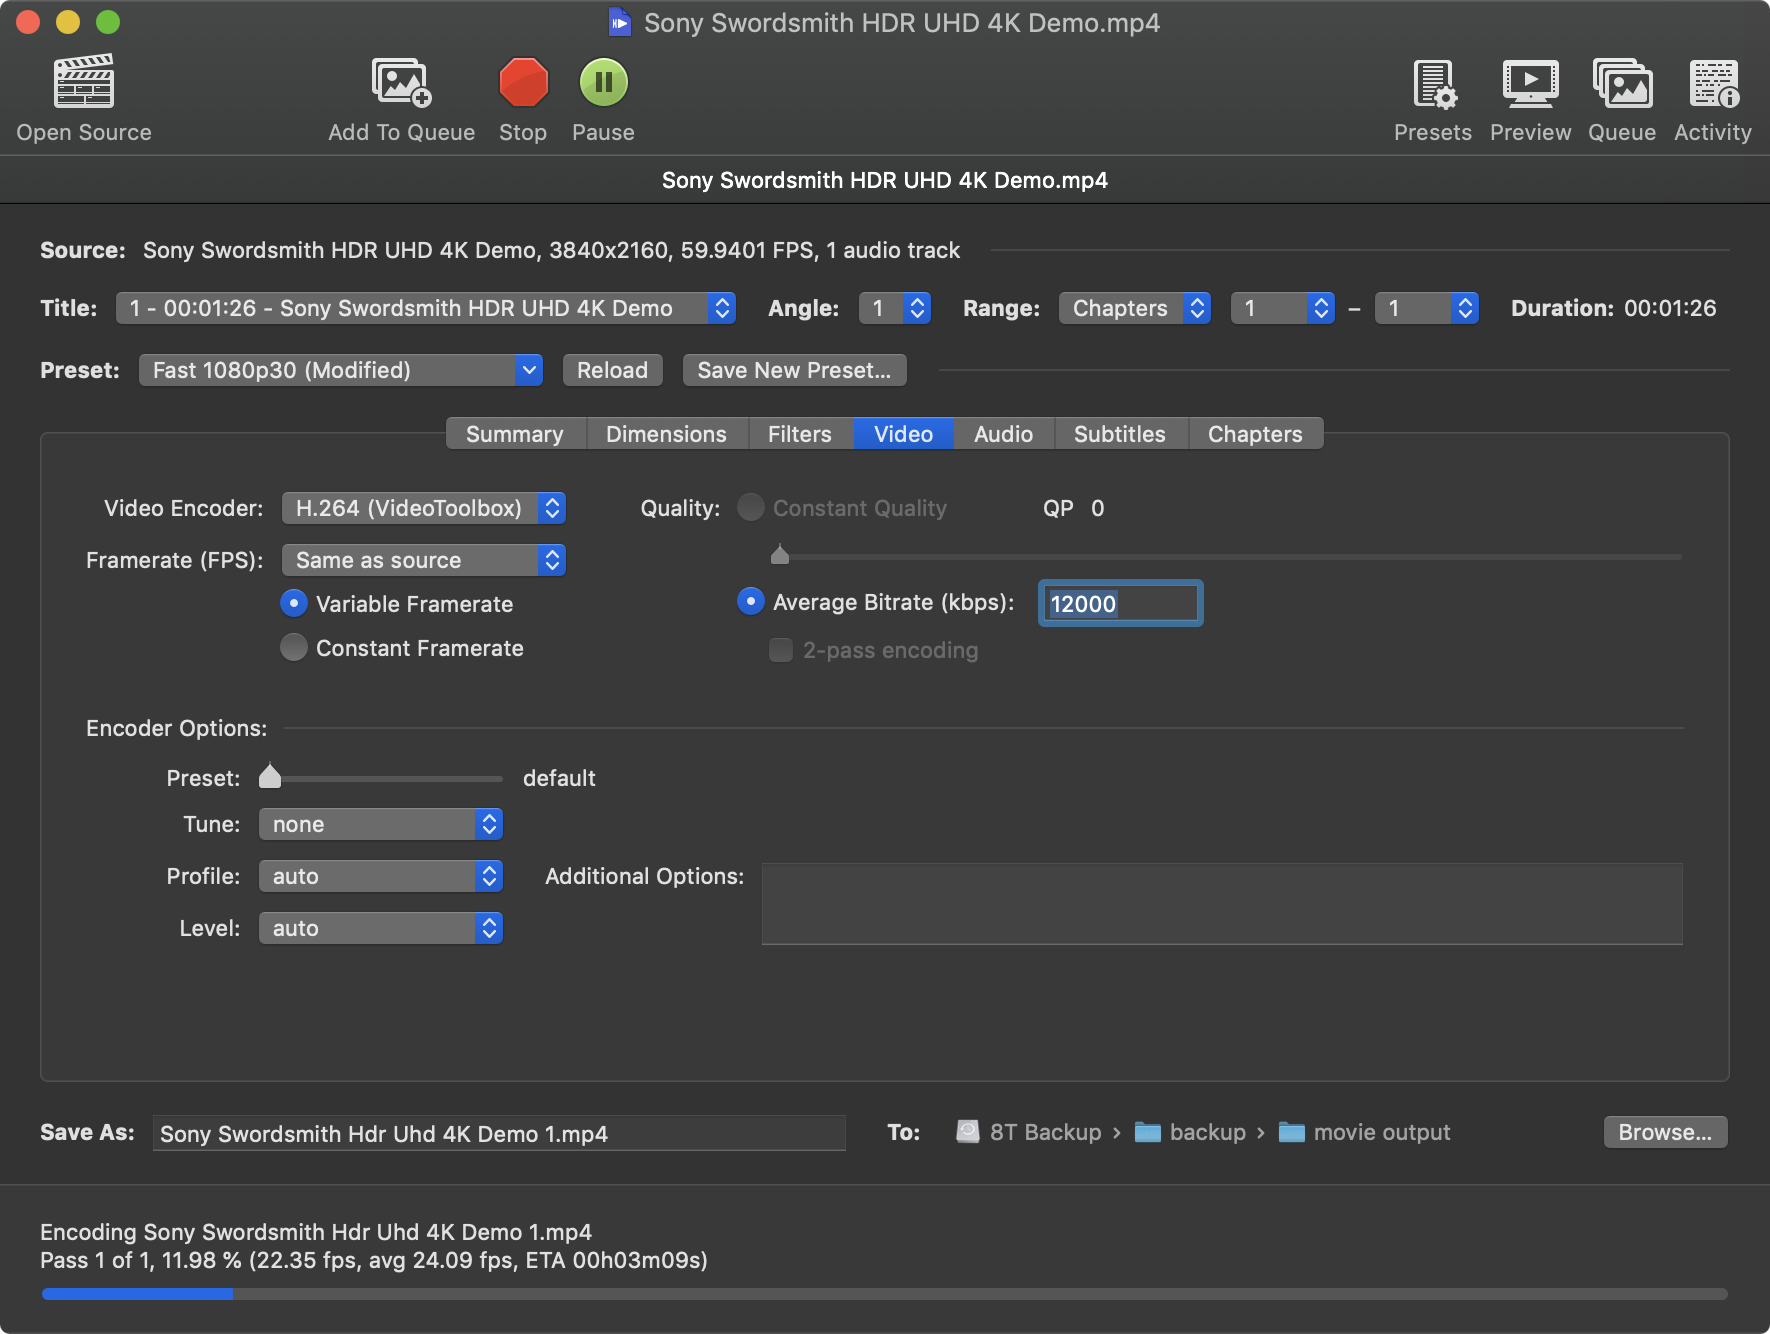Screen dimensions: 1770x1334
Task: Click the 8T Backup drive icon
Action: coord(967,1132)
